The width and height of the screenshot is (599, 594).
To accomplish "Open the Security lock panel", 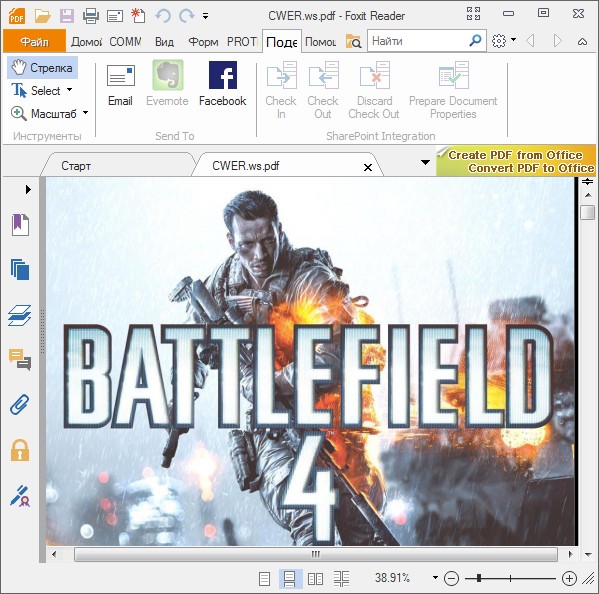I will point(20,450).
